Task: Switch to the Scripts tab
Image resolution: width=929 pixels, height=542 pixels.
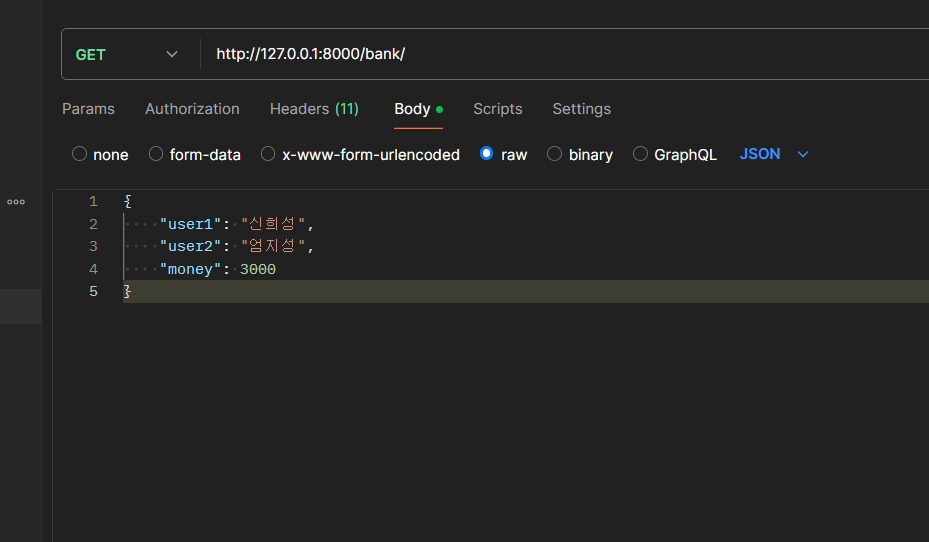Action: click(x=498, y=109)
